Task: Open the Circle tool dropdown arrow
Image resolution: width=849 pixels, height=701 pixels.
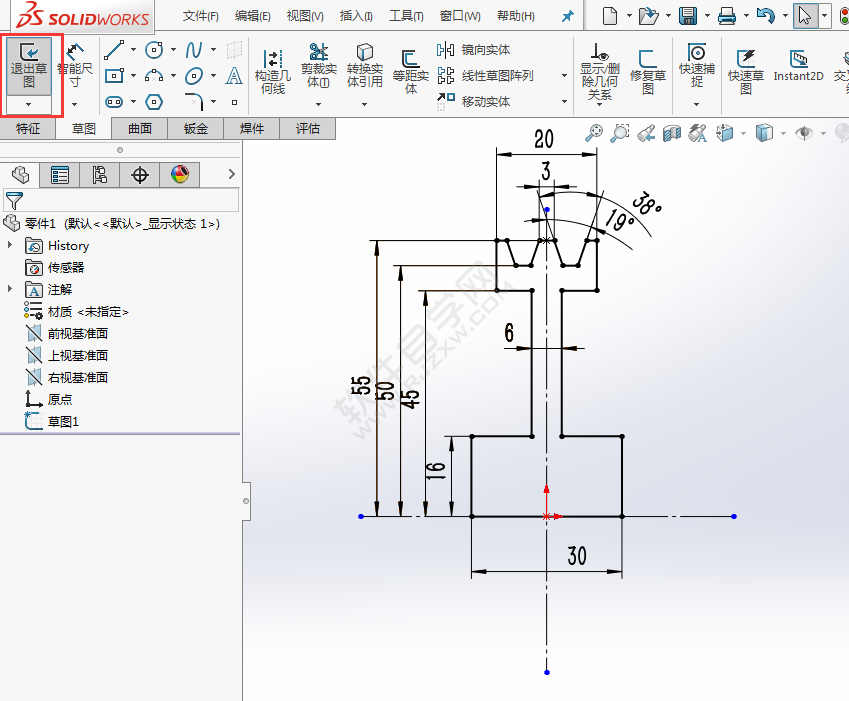Action: [173, 50]
